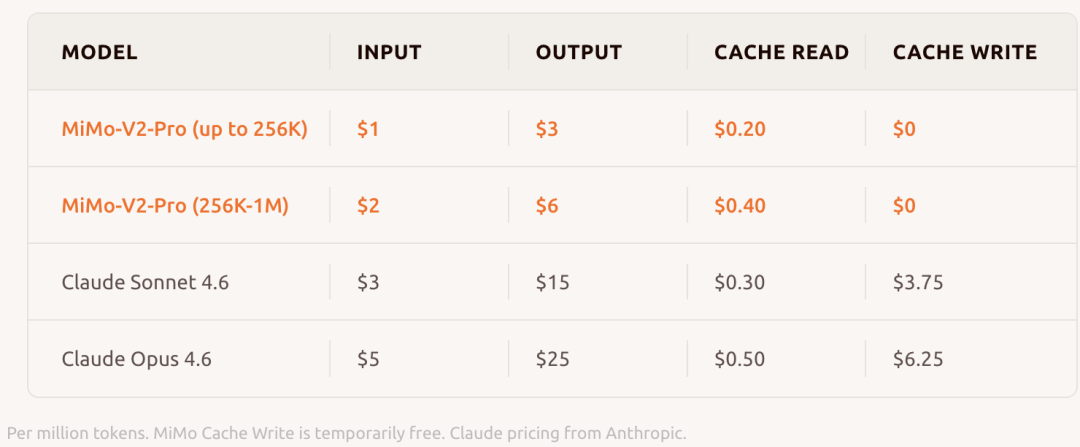Select the MiMo-V2-Pro (up to 256K) row label
The image size is (1080, 447).
(x=184, y=129)
